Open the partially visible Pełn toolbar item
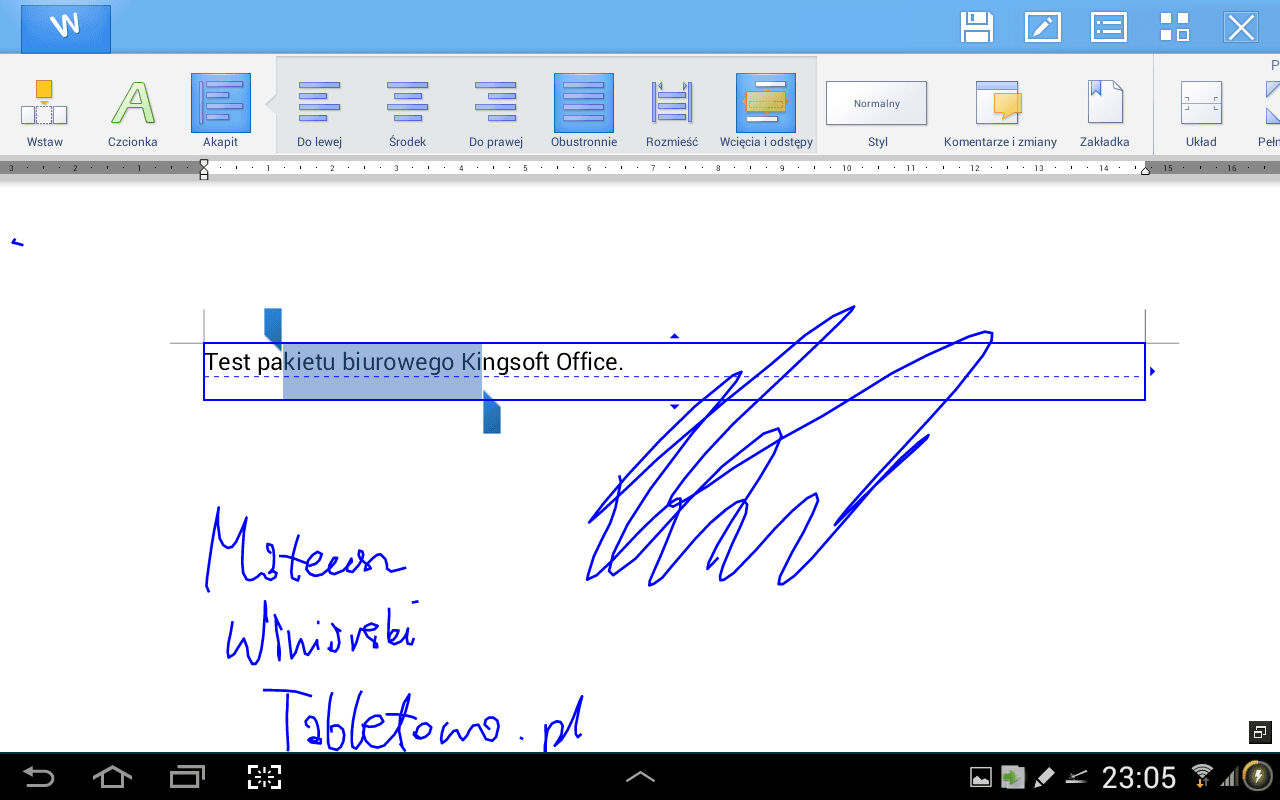The height and width of the screenshot is (800, 1280). (x=1269, y=112)
